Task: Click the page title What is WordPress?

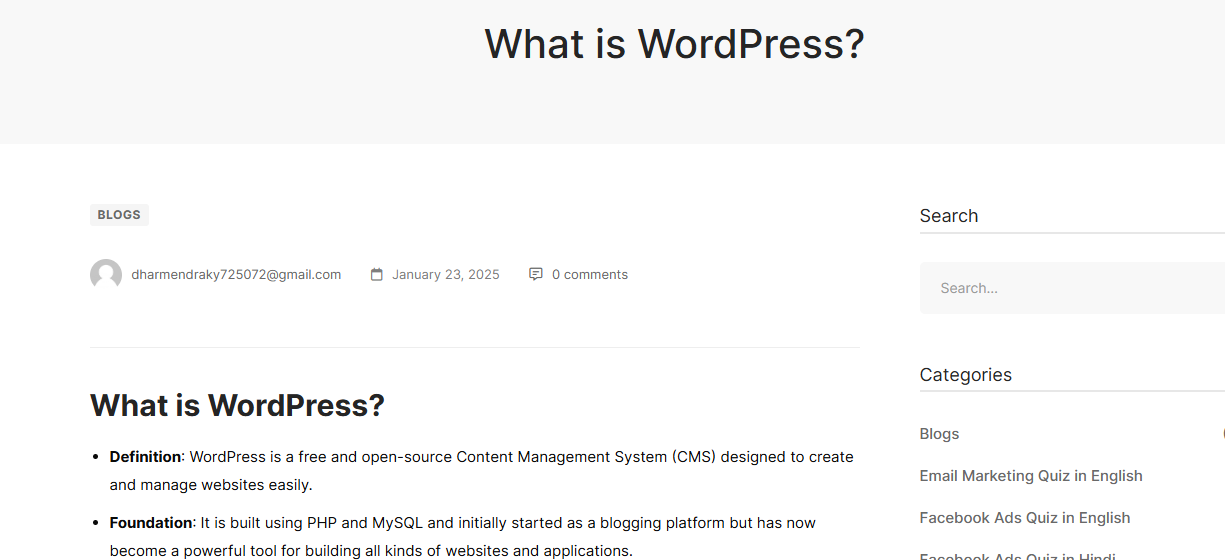Action: coord(674,44)
